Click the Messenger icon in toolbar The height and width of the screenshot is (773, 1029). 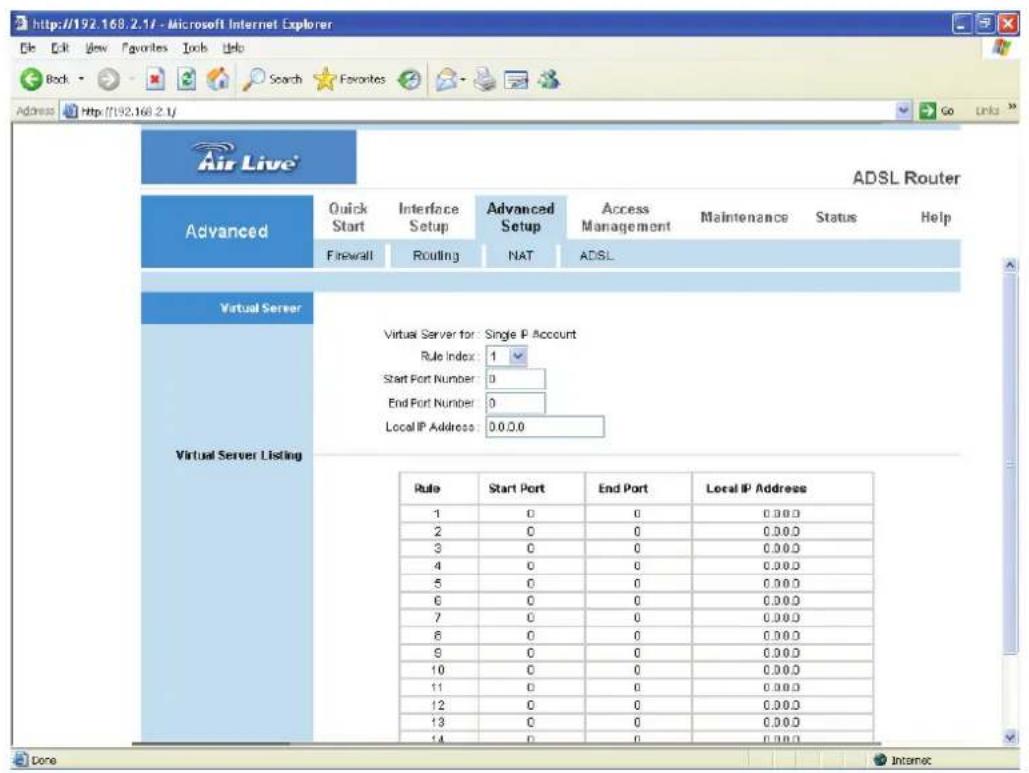tap(549, 79)
